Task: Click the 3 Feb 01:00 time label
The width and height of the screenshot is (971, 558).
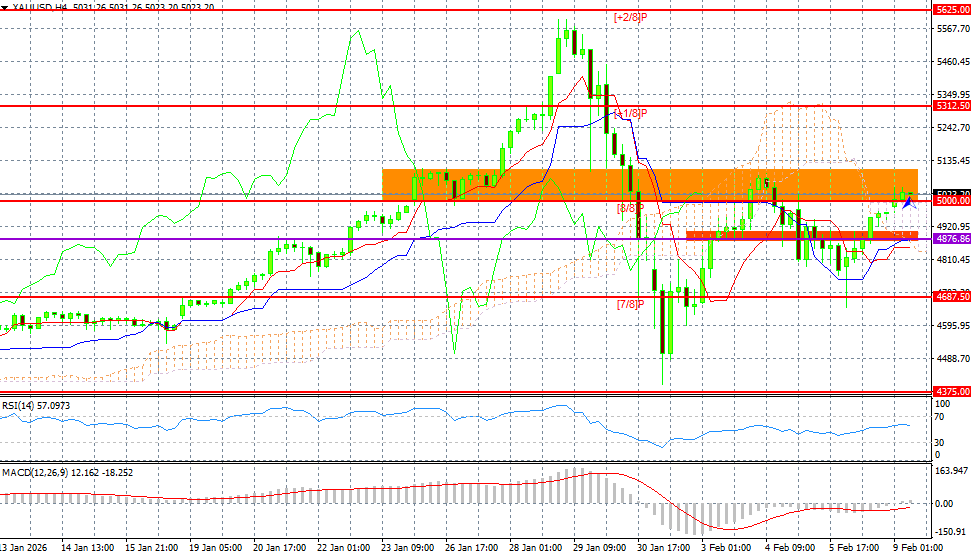Action: click(726, 548)
